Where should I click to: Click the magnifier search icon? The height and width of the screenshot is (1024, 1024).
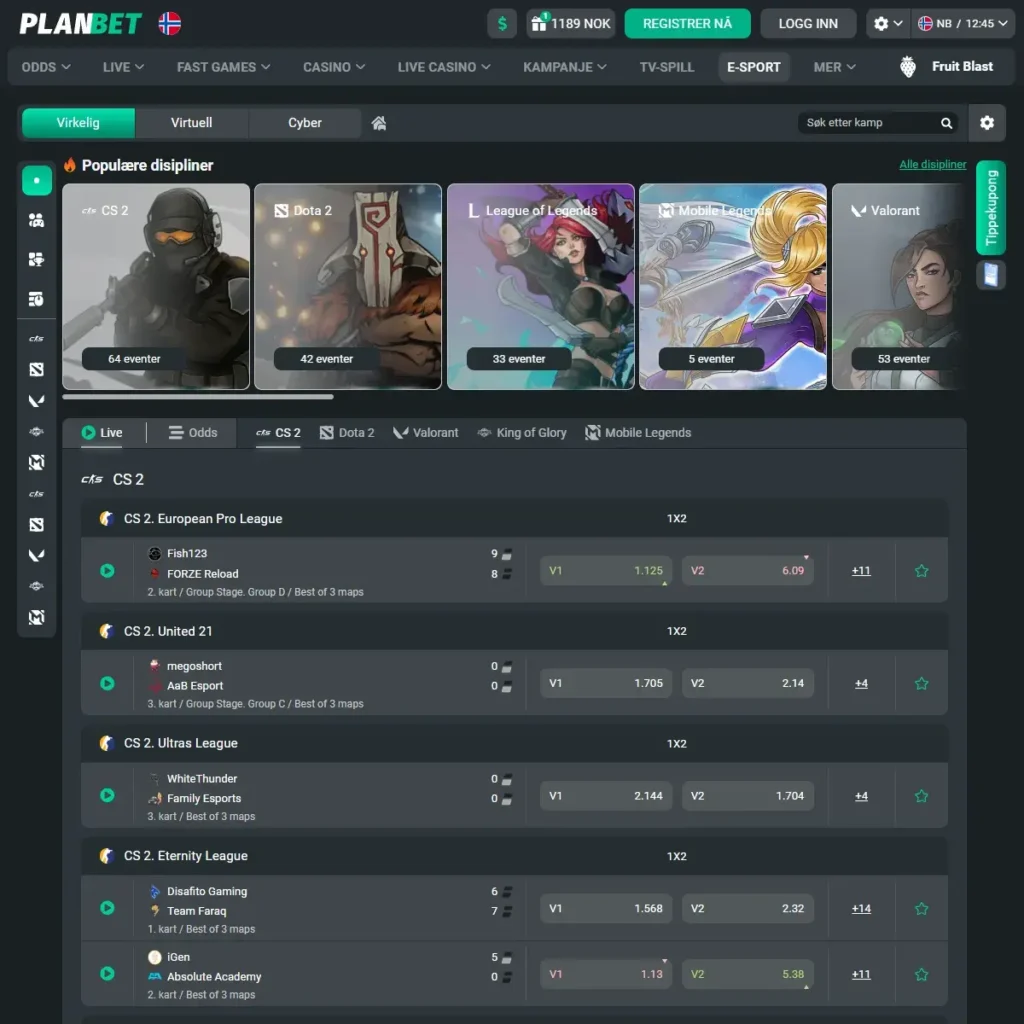[946, 123]
